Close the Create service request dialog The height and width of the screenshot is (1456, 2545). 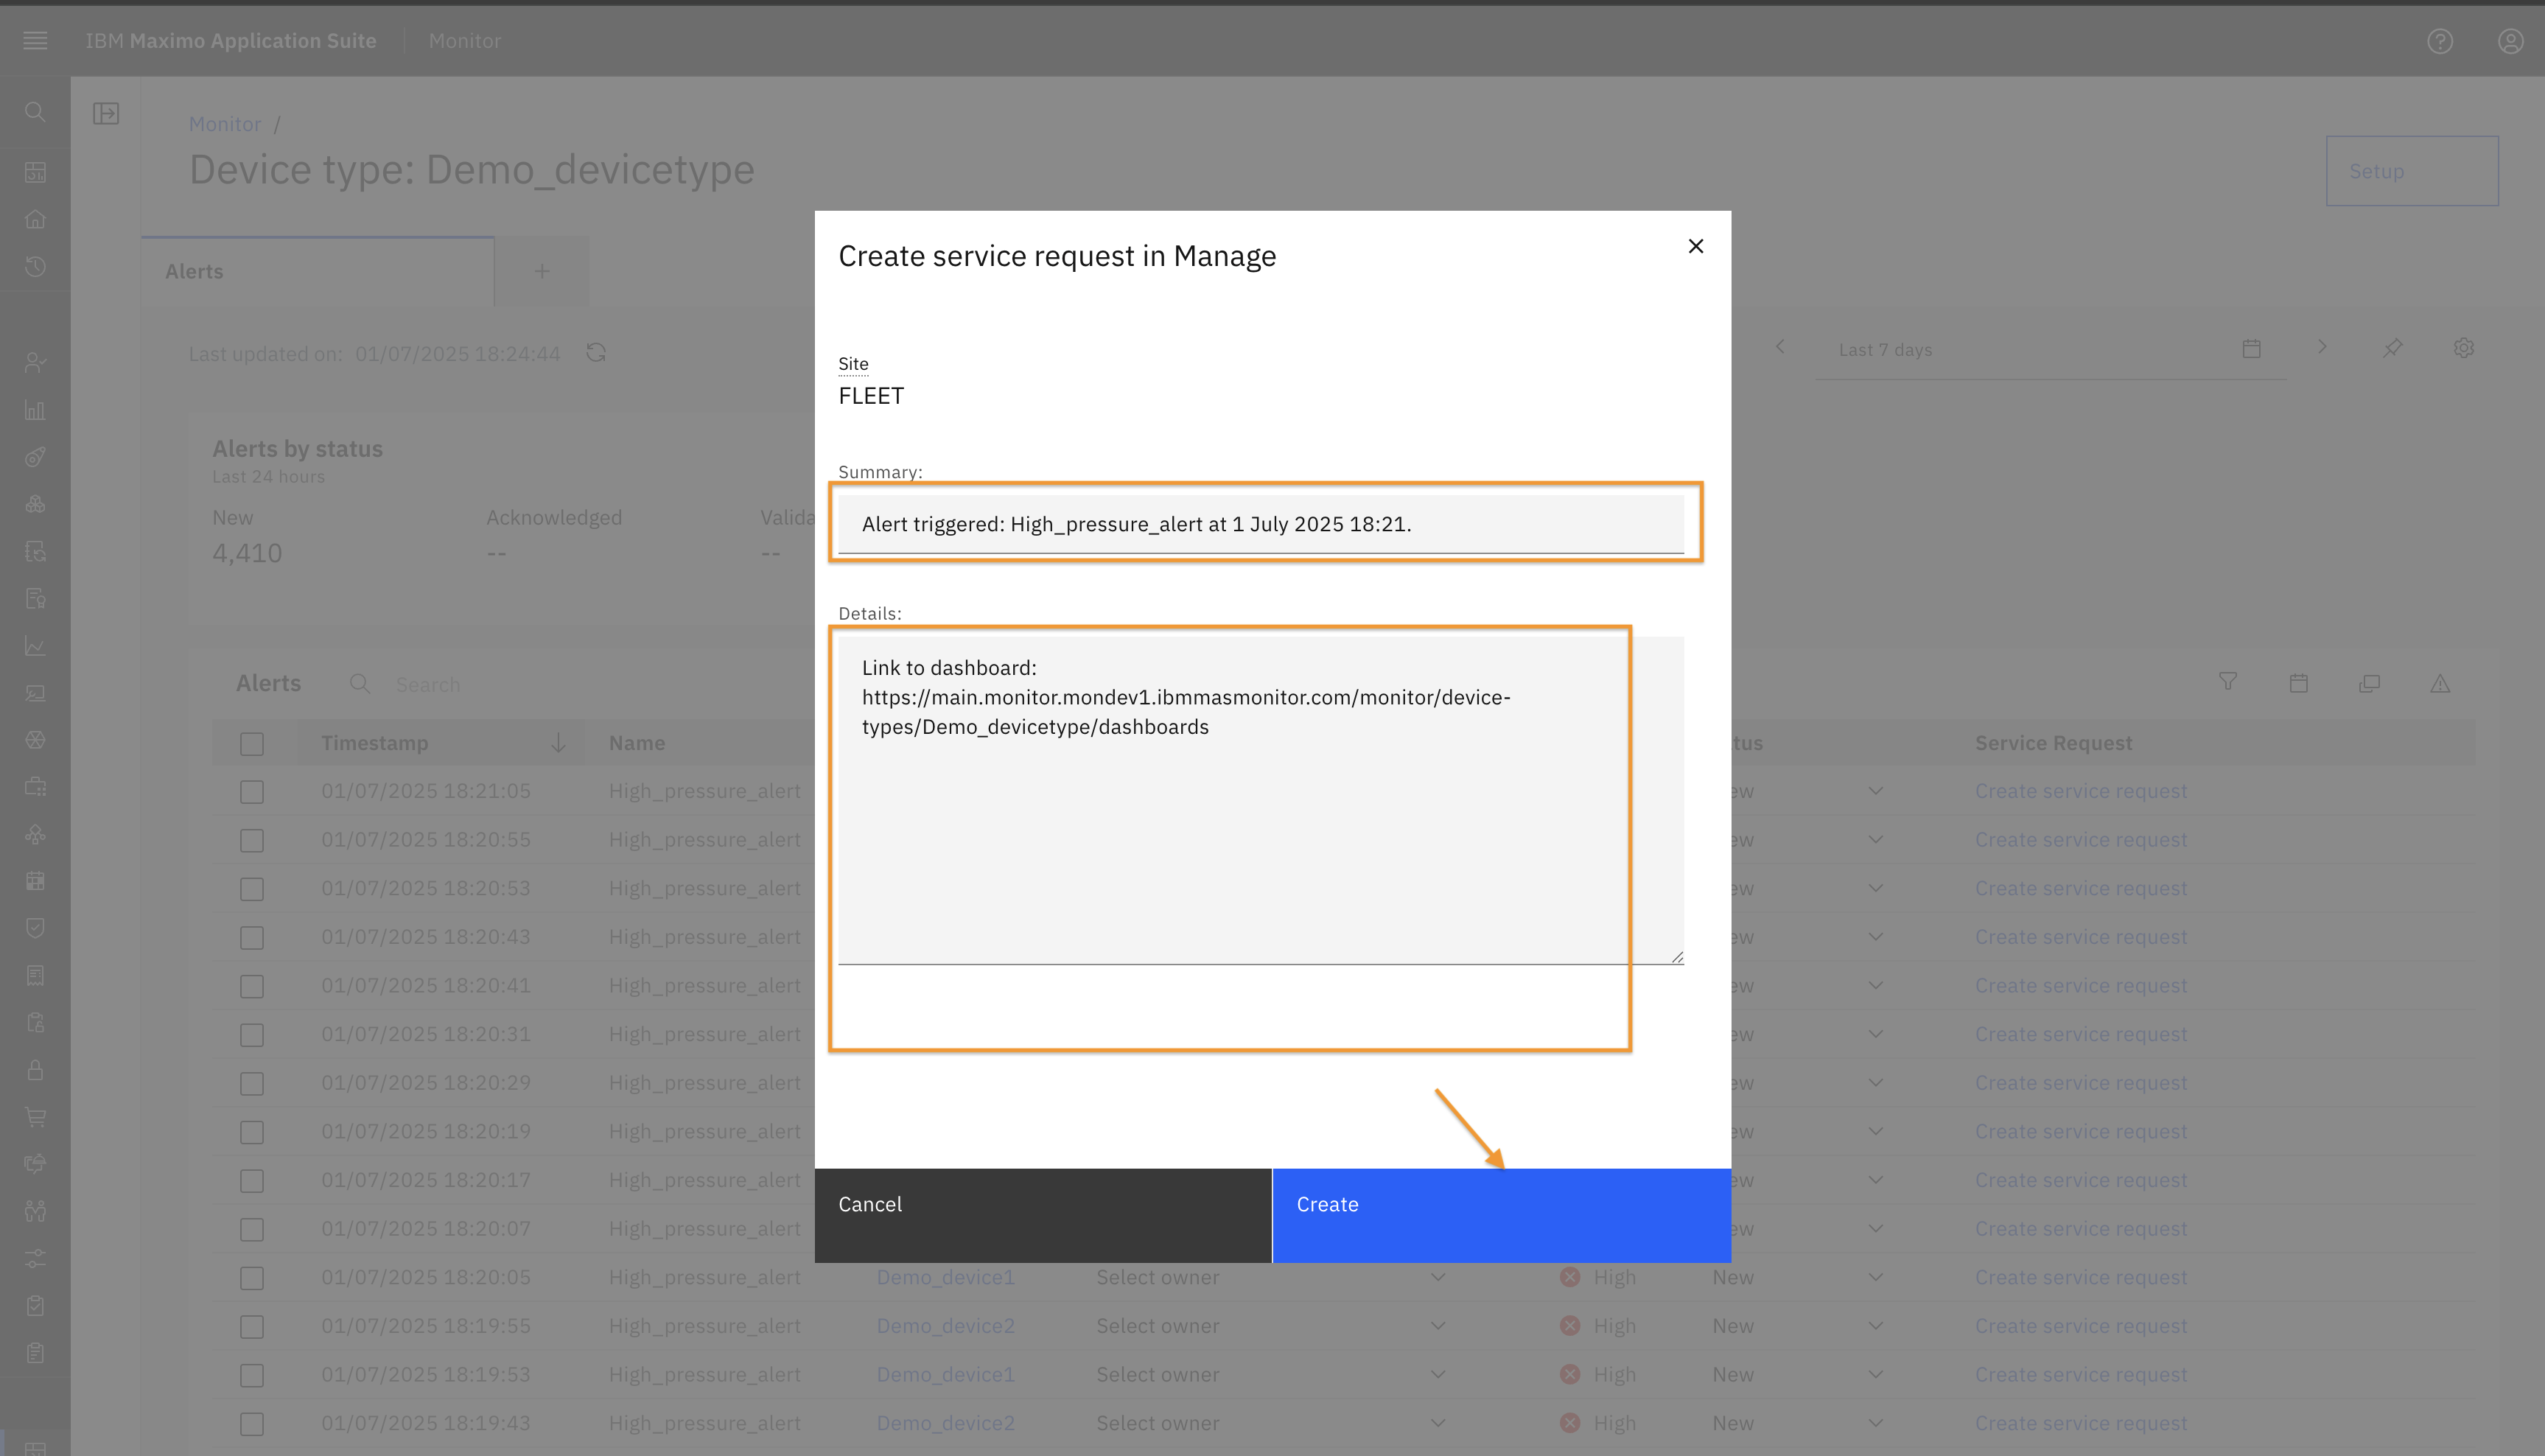pos(1695,246)
